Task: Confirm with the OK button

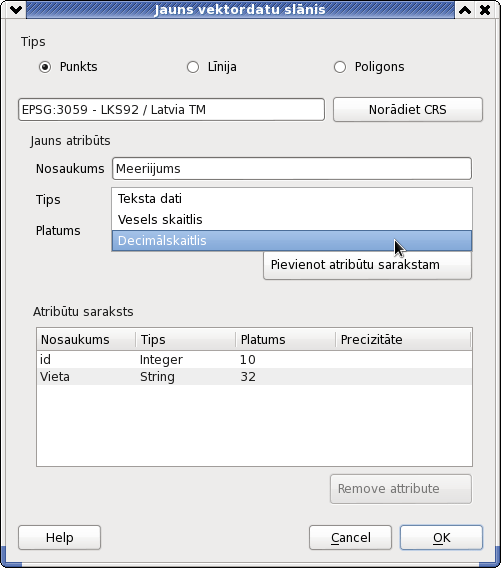Action: click(x=441, y=538)
